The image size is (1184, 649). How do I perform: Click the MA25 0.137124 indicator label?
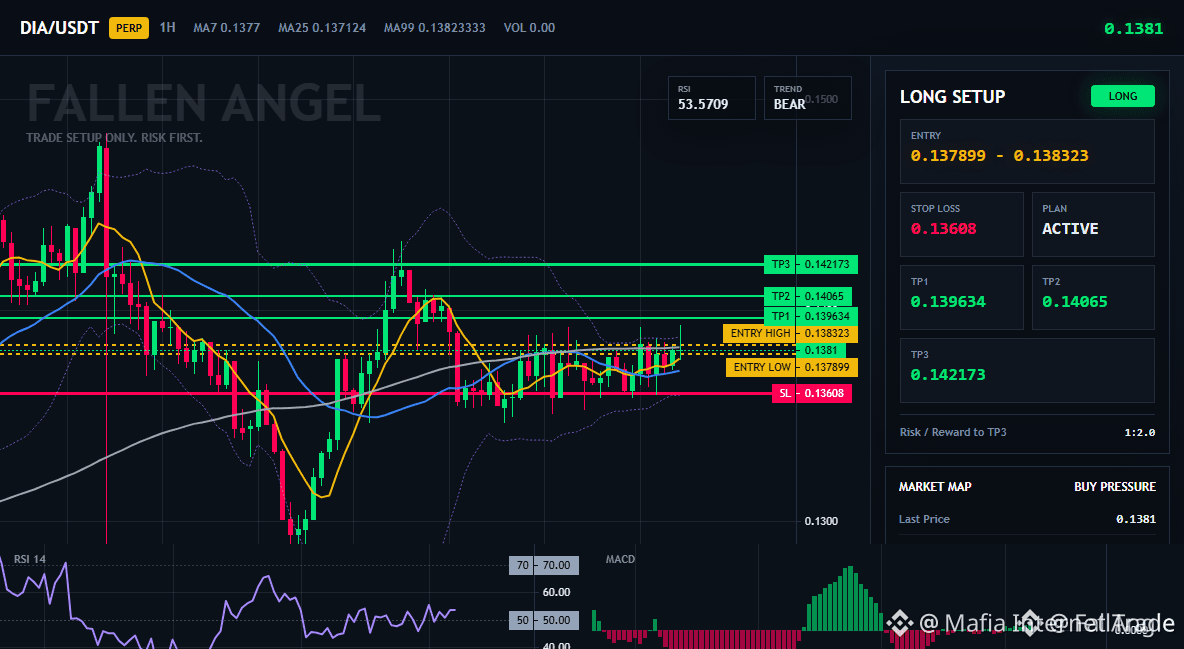tap(322, 28)
